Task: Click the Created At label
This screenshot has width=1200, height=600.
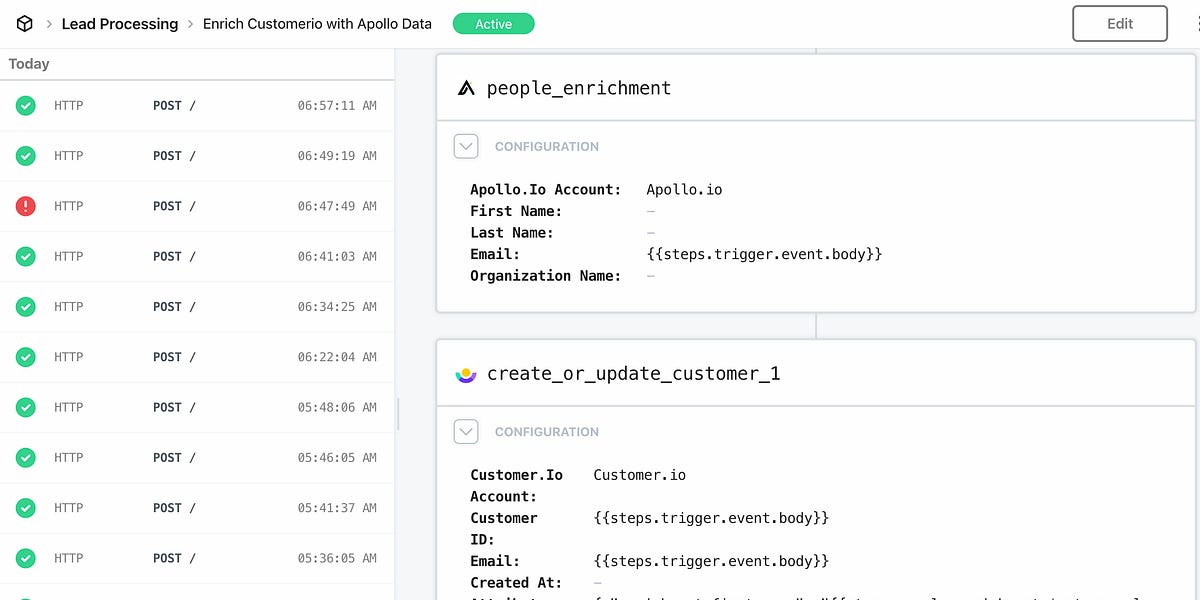Action: 516,583
